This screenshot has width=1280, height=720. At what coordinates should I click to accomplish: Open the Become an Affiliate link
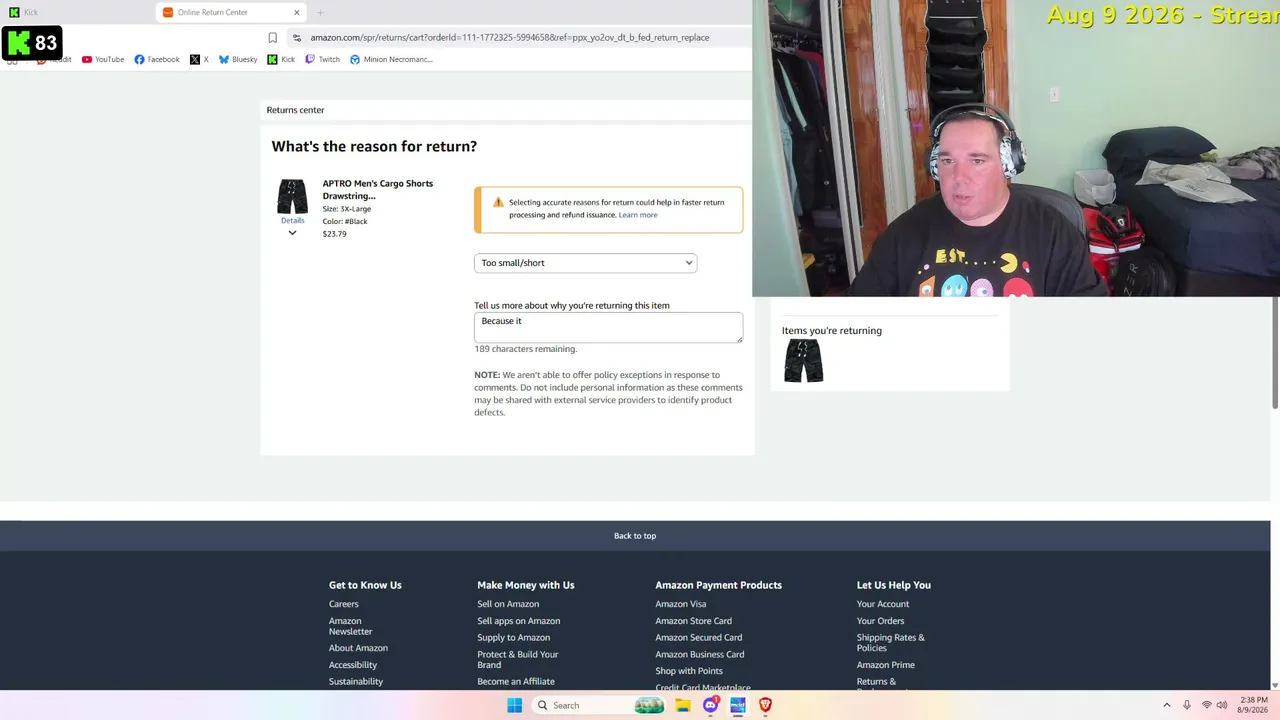click(x=515, y=682)
